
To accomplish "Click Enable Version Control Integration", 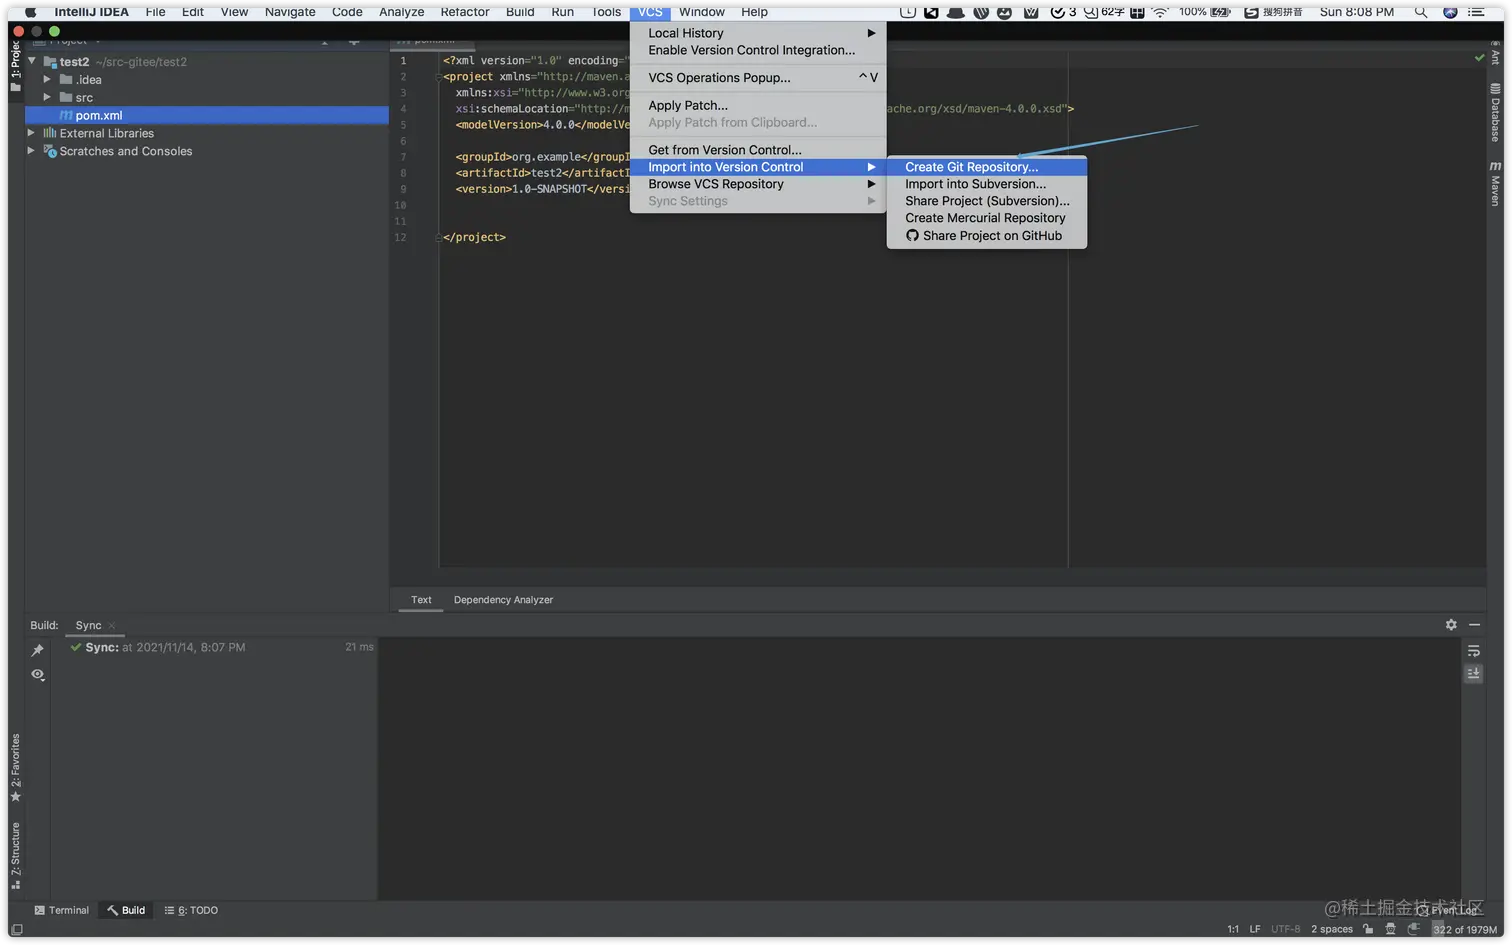I will [x=758, y=50].
